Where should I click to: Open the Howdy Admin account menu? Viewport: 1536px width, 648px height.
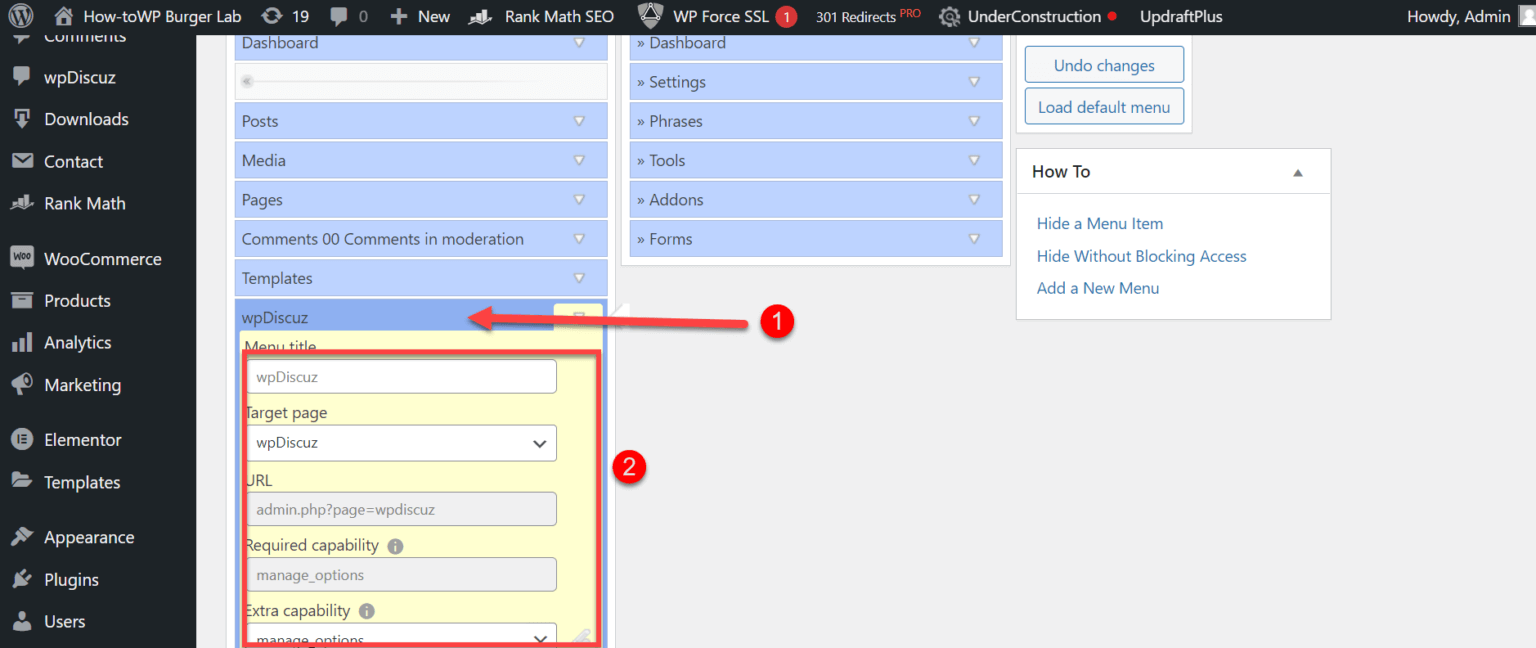point(1460,16)
